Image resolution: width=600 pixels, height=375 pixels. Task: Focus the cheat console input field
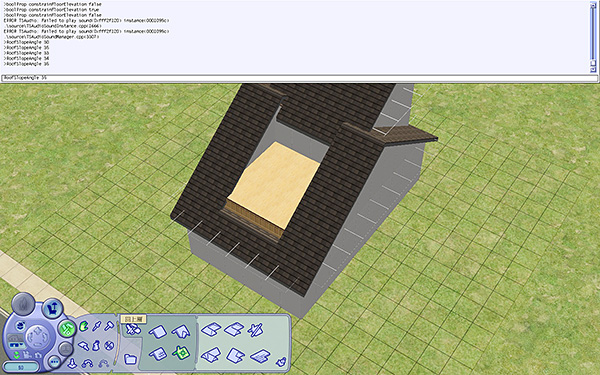(x=299, y=78)
